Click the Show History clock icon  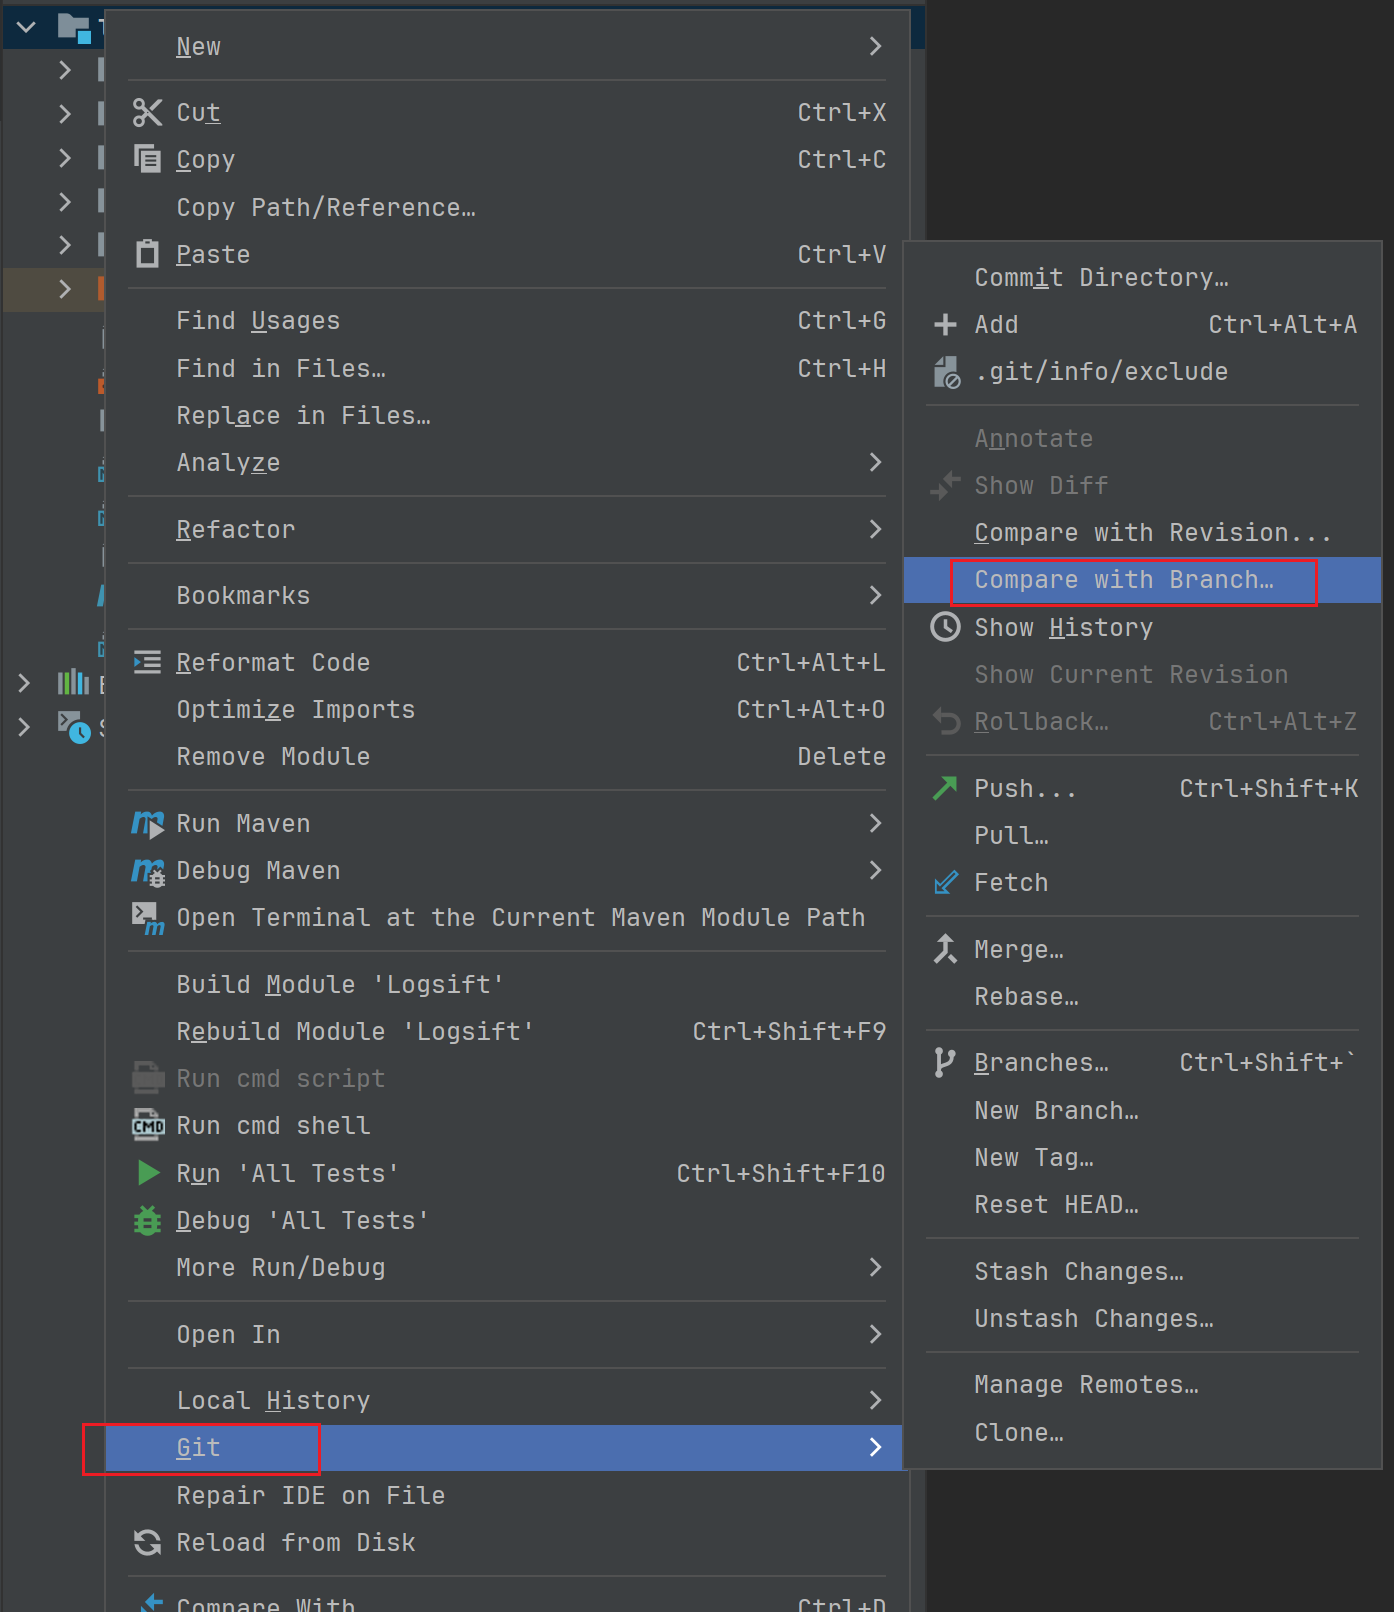[x=944, y=627]
